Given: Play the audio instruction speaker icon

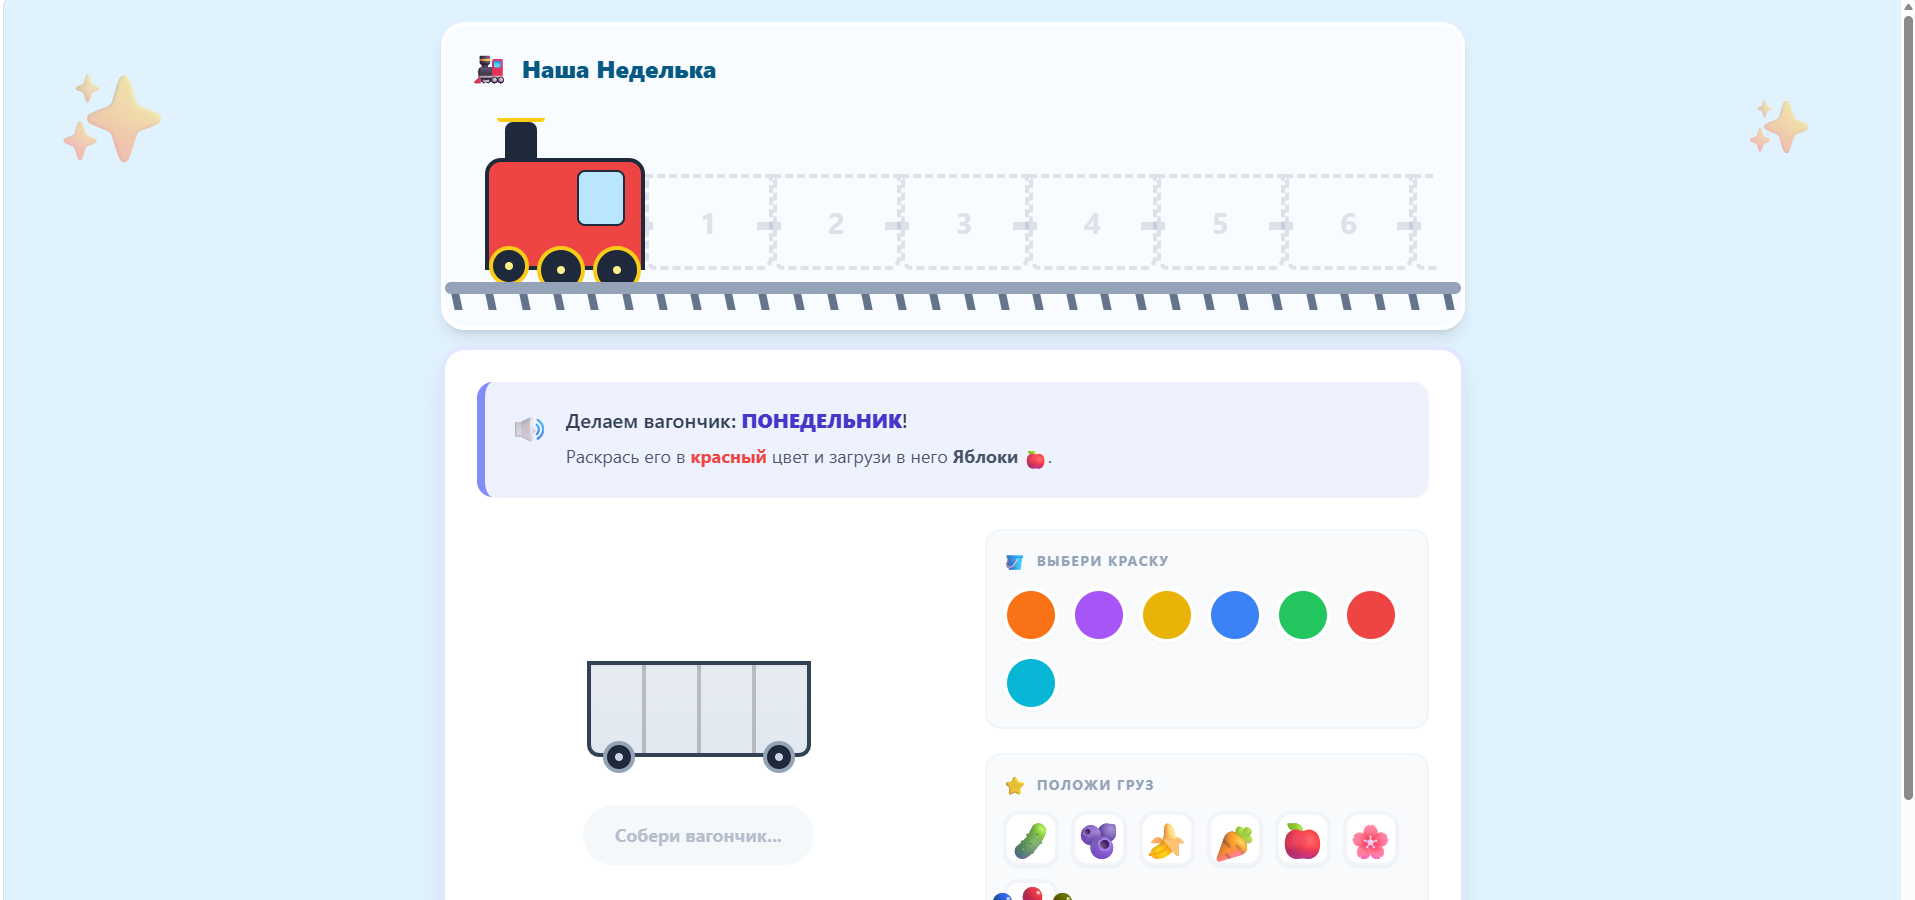Looking at the screenshot, I should coord(529,430).
